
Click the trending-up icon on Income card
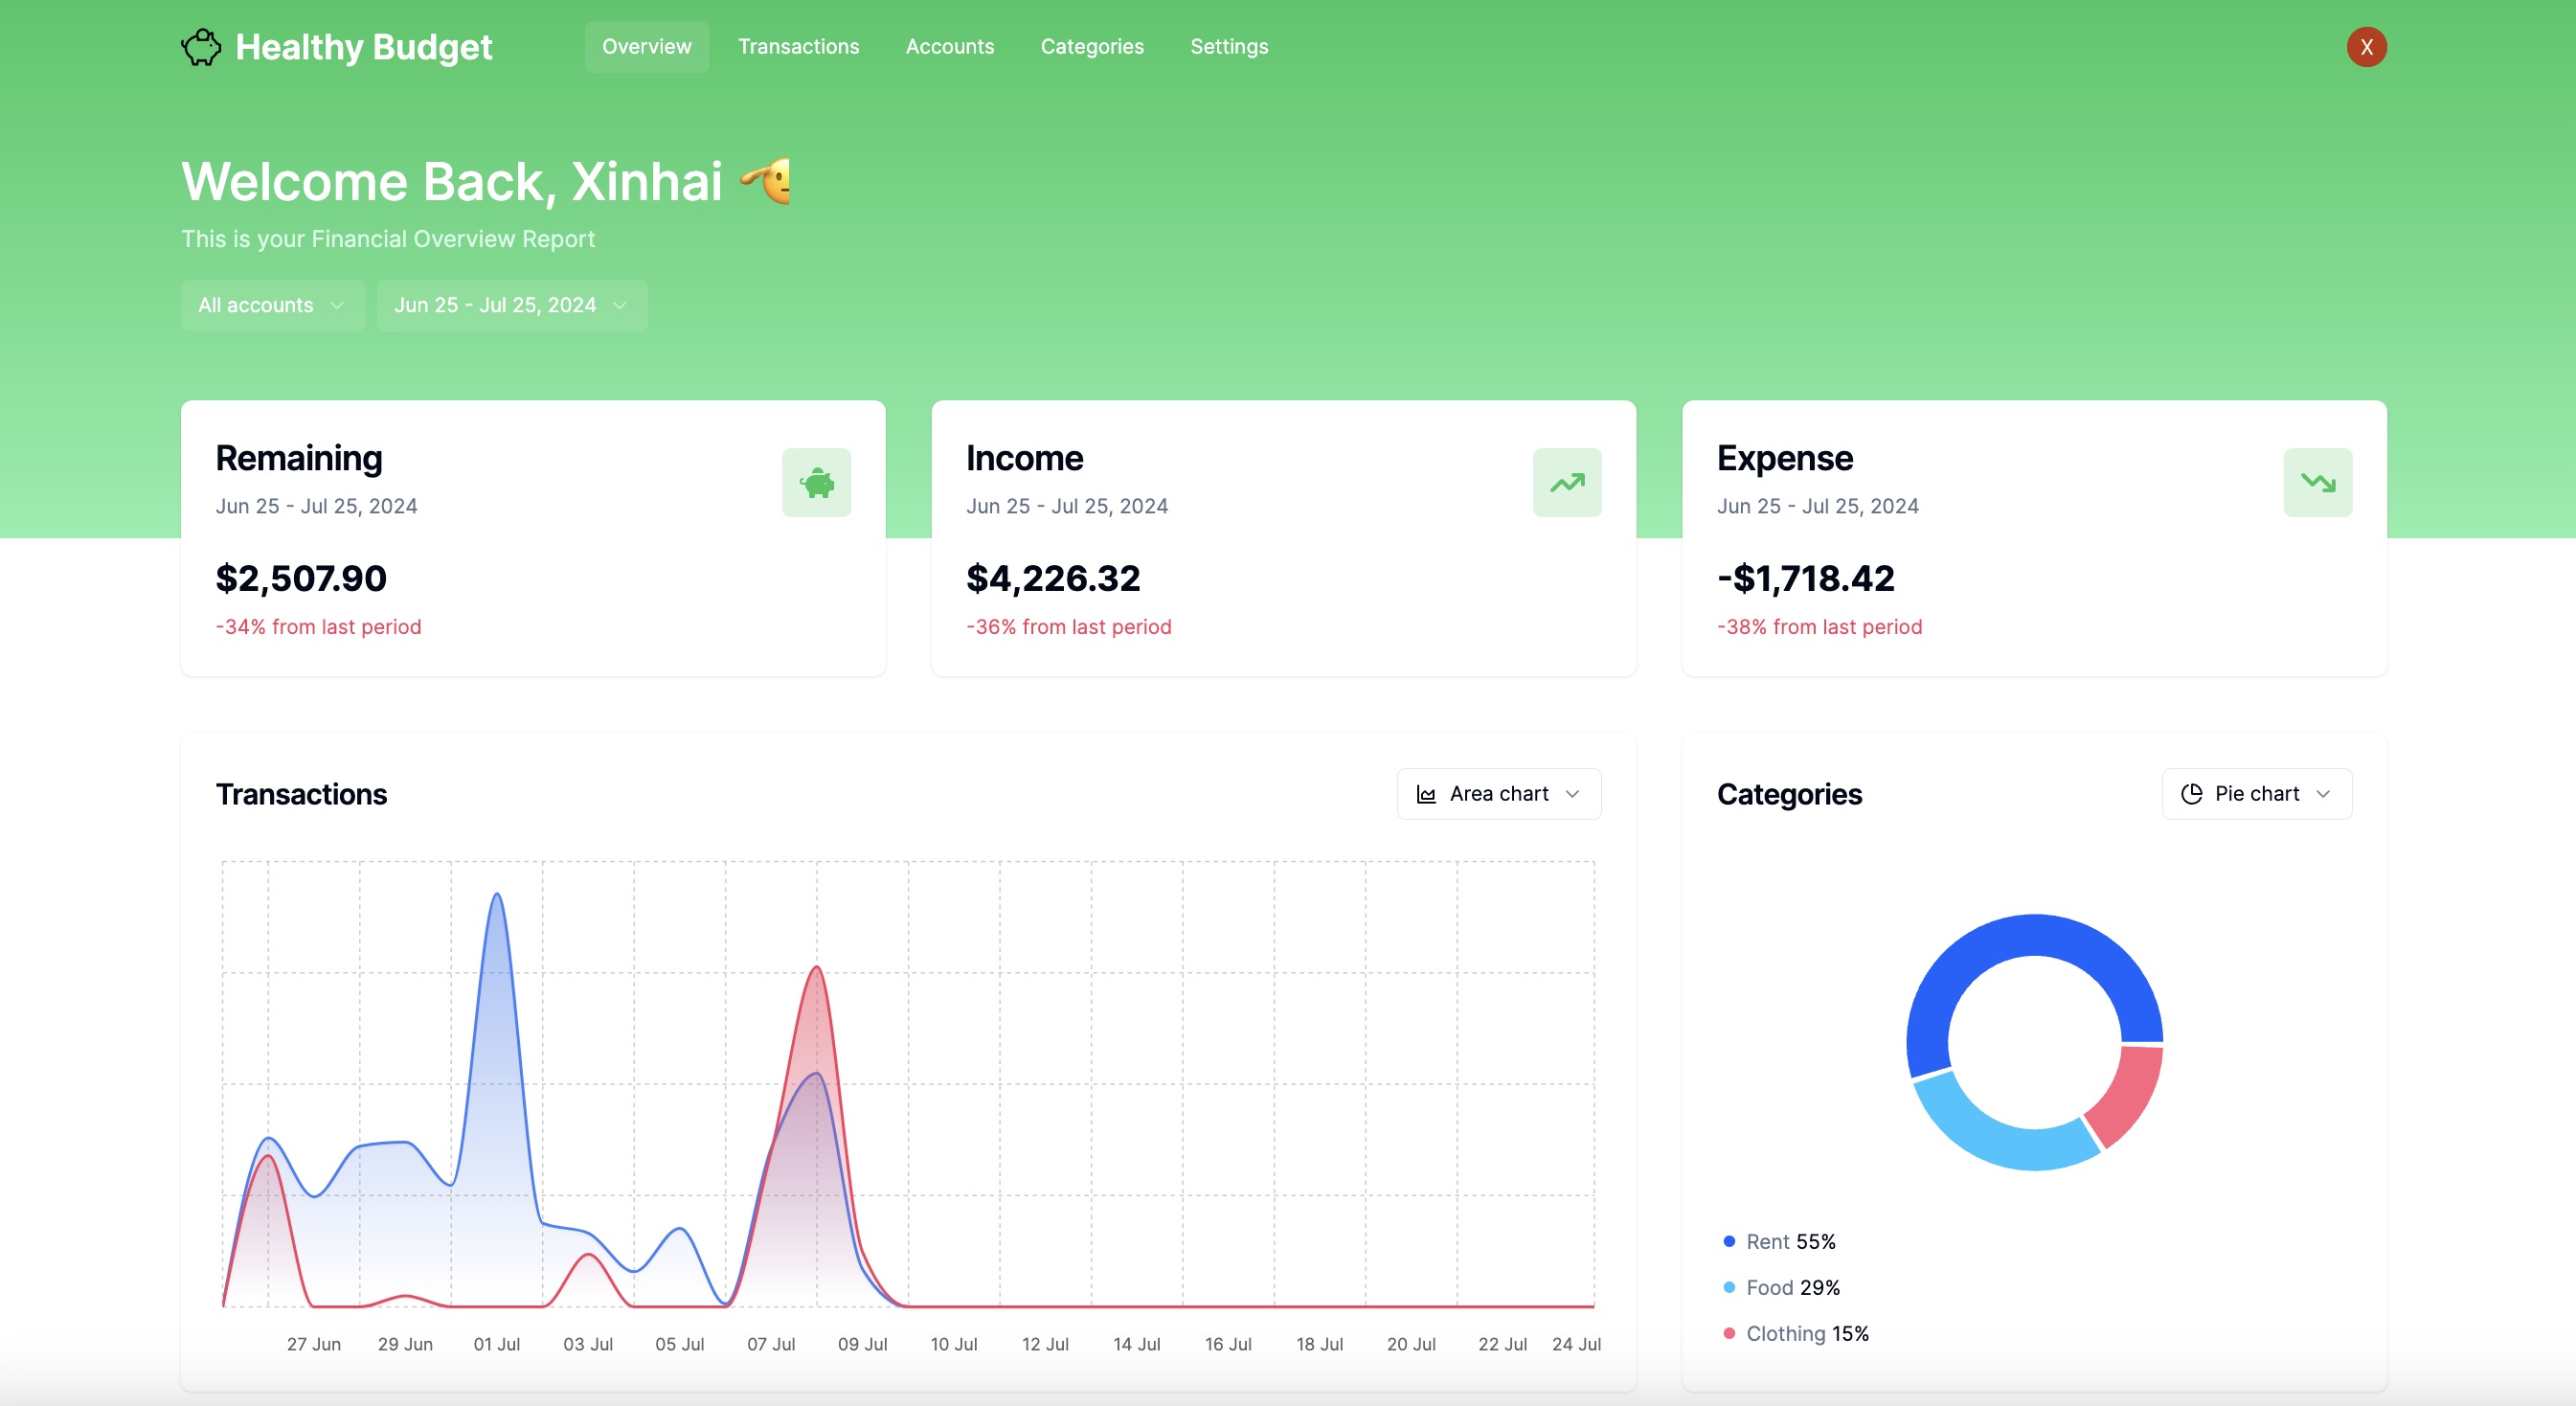[1566, 483]
